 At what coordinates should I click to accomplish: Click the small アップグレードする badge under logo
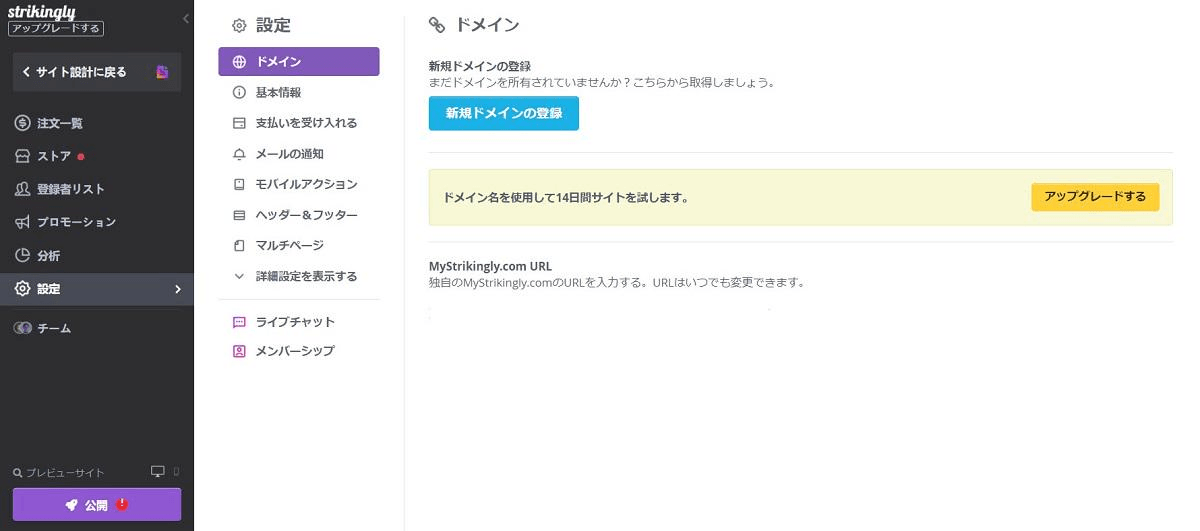pyautogui.click(x=55, y=28)
